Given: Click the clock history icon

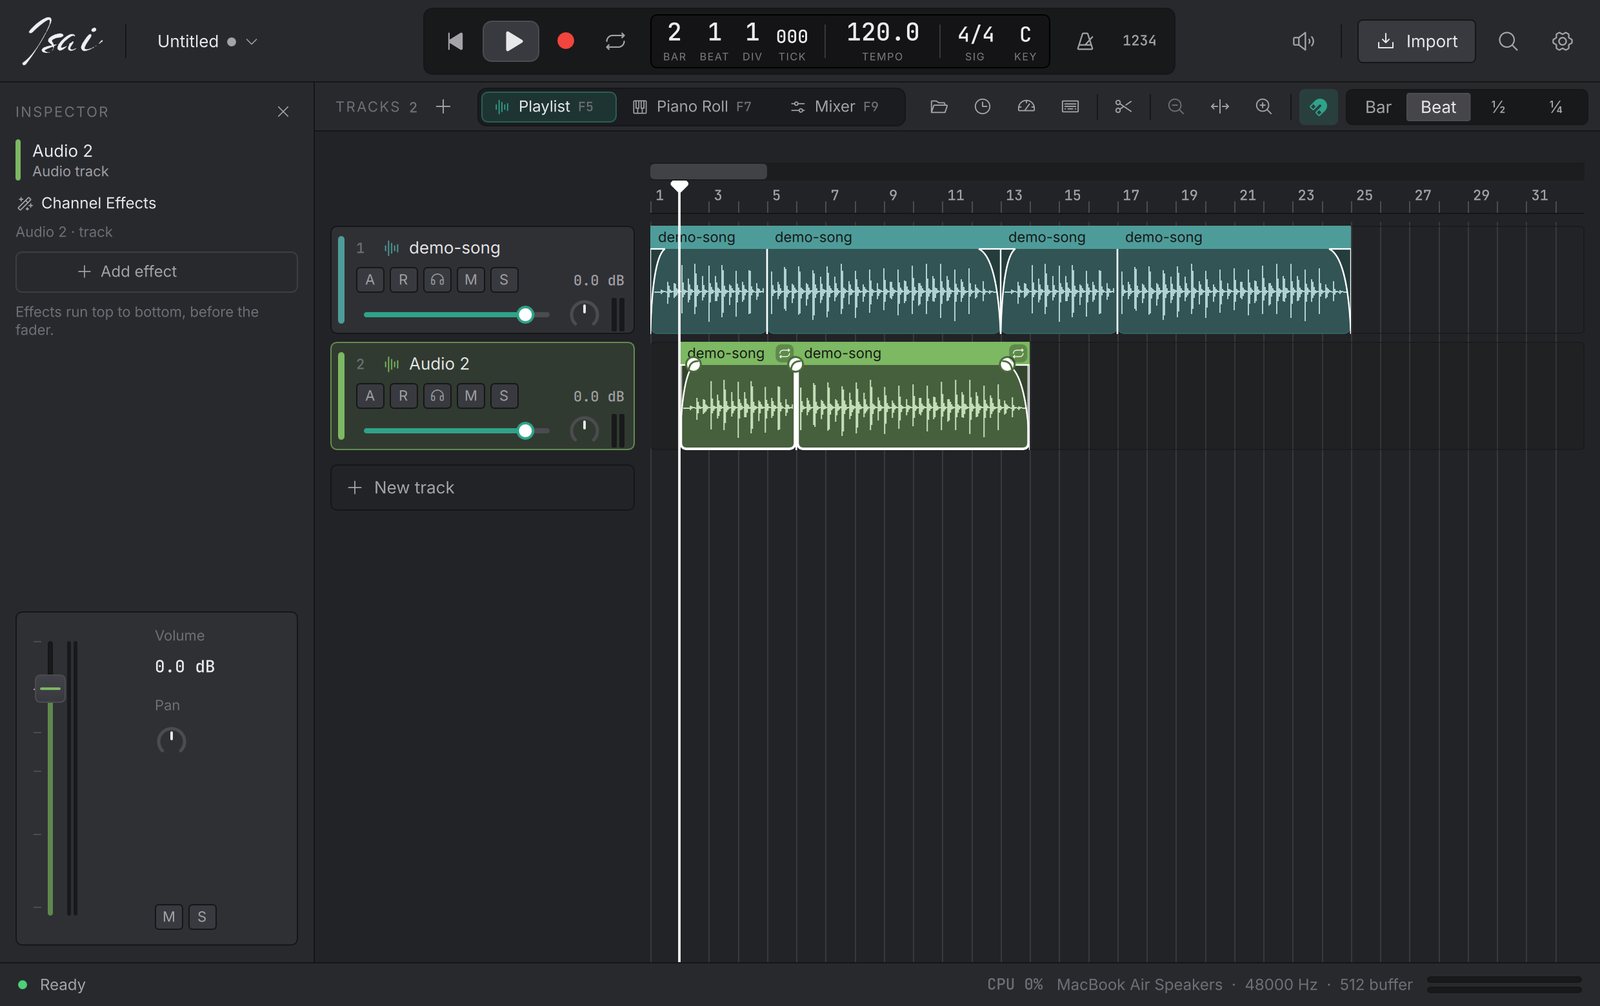Looking at the screenshot, I should [982, 107].
